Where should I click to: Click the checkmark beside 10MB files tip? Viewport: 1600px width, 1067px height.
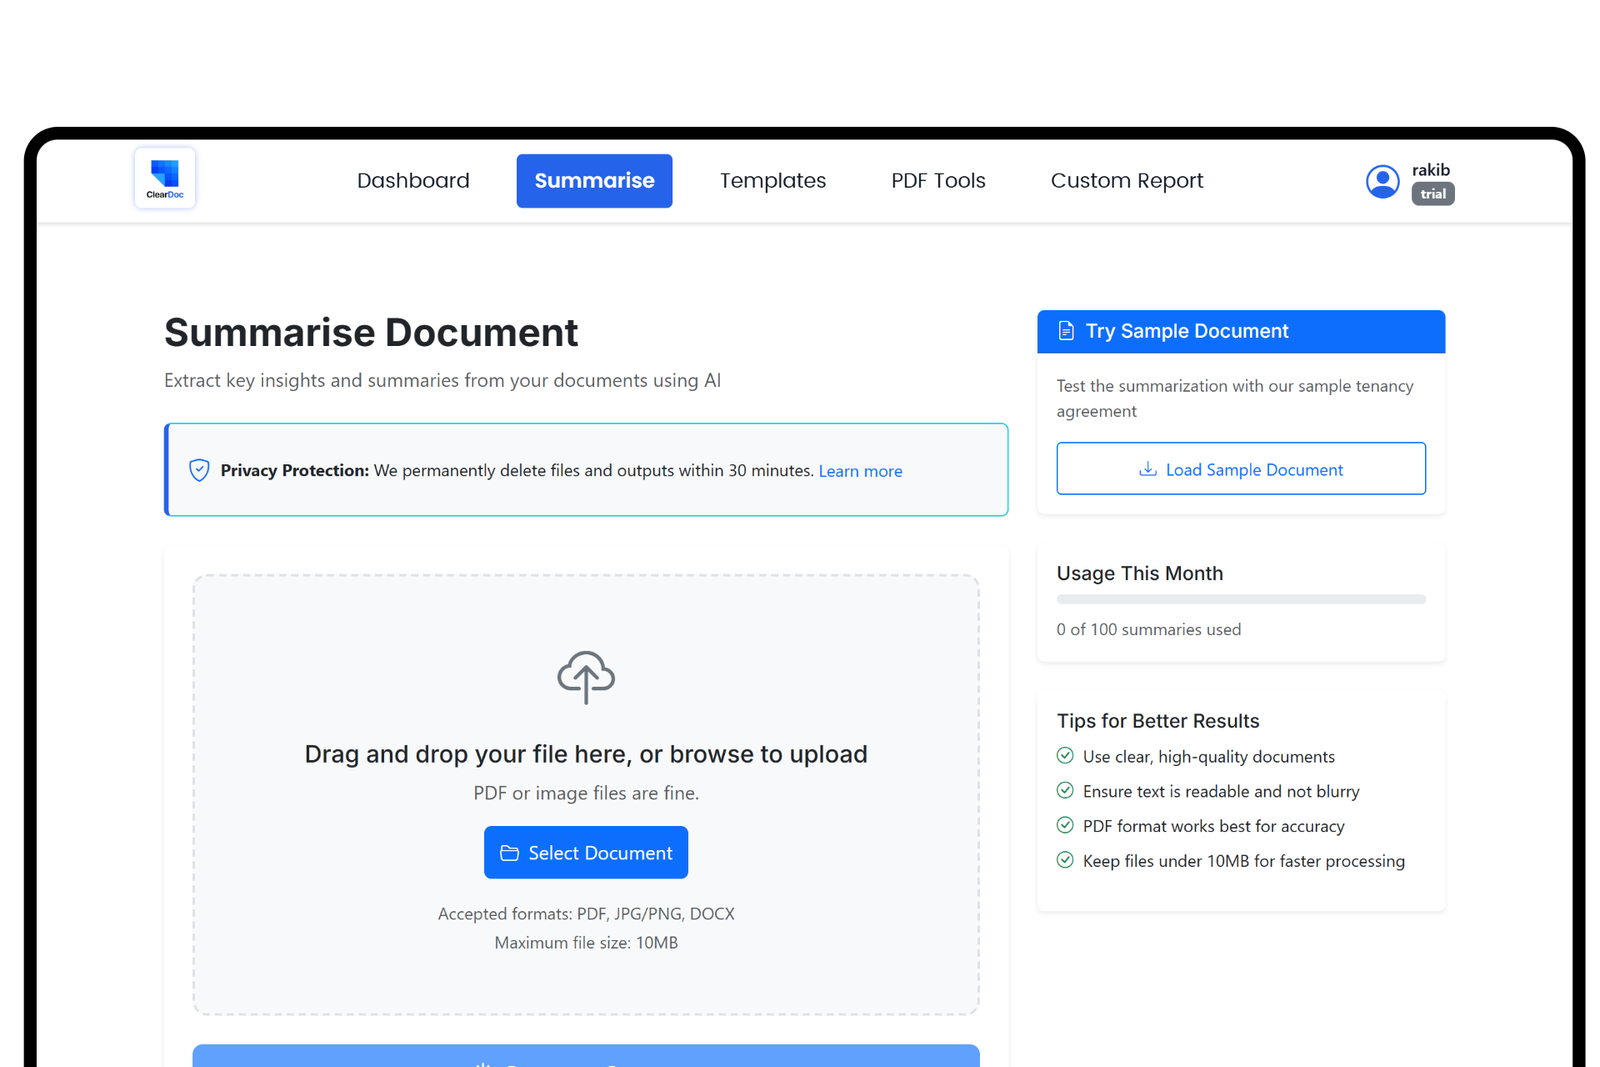click(x=1065, y=860)
